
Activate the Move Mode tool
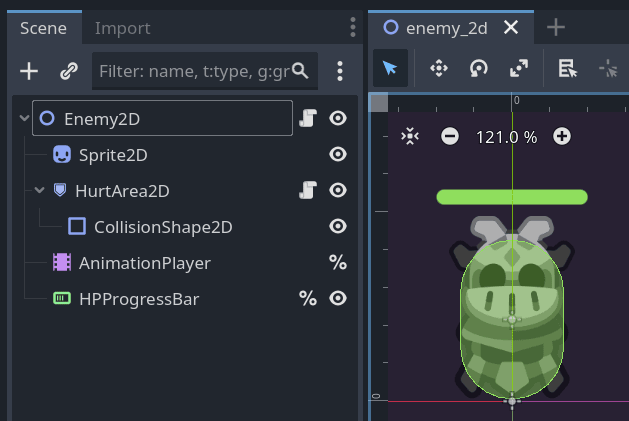pyautogui.click(x=438, y=68)
